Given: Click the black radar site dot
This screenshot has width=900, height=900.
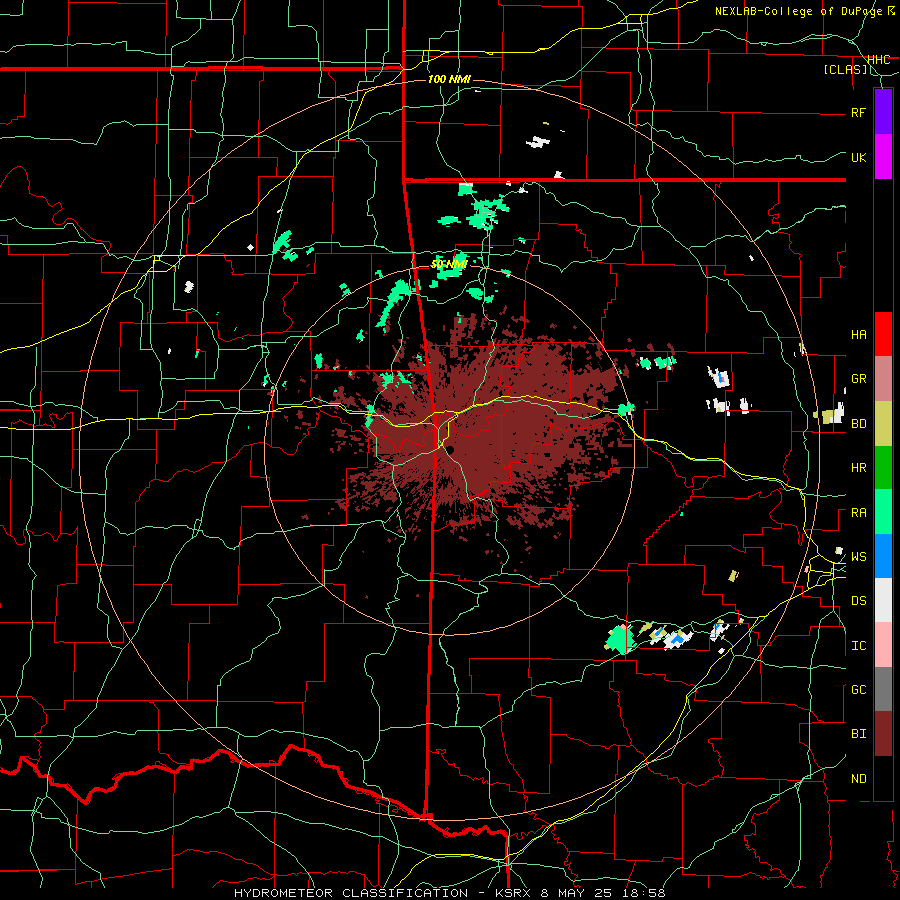Looking at the screenshot, I should (451, 450).
